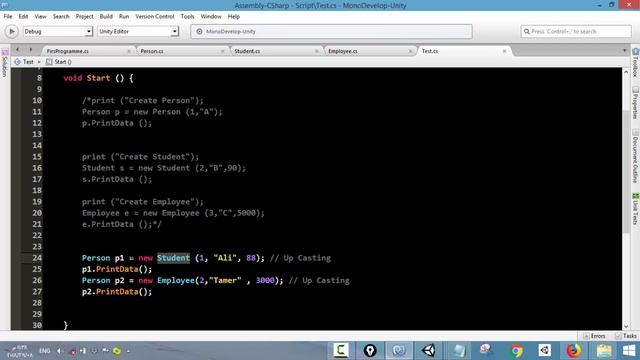Viewport: 640px width, 360px height.
Task: Open the Solution side panel
Action: click(x=4, y=63)
